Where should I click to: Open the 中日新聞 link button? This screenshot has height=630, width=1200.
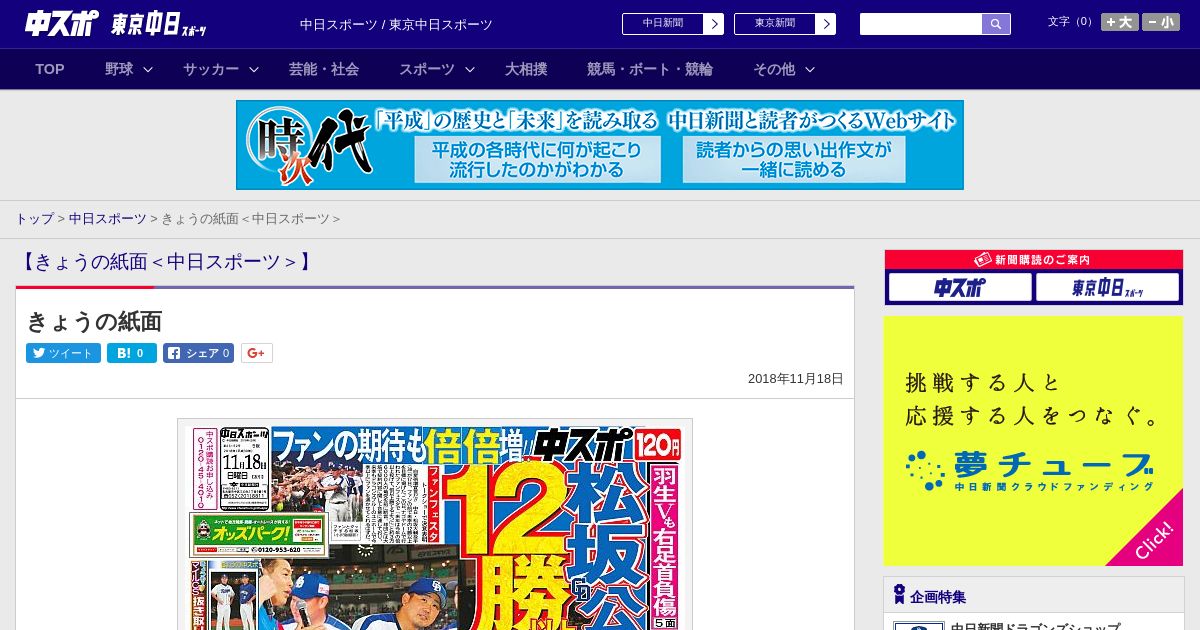tap(663, 24)
